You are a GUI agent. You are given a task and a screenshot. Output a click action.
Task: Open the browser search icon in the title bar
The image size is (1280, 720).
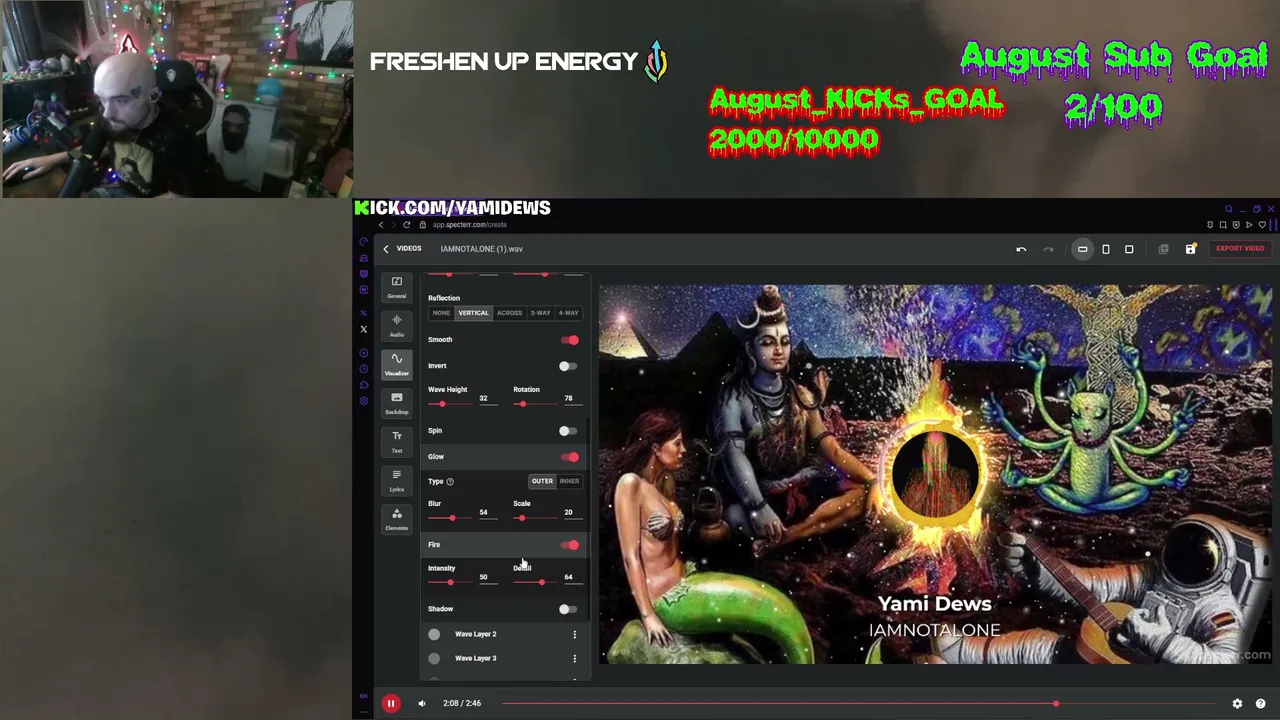coord(1229,210)
